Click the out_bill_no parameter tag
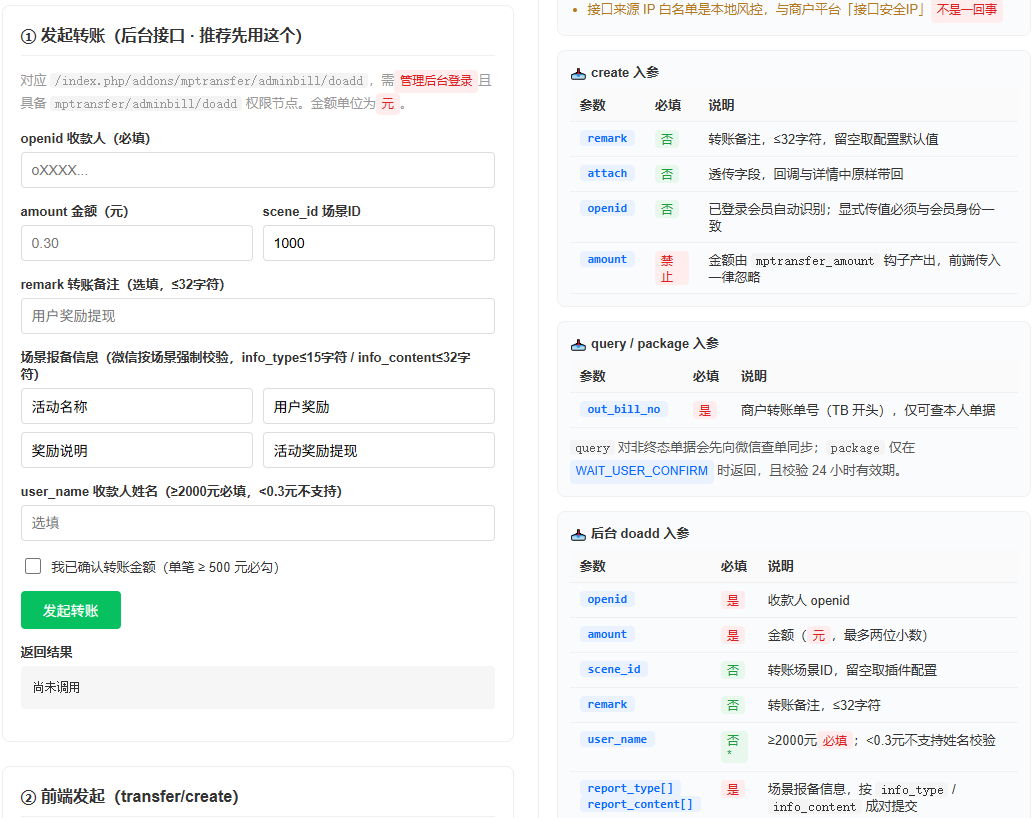Viewport: 1034px width, 818px height. tap(624, 410)
